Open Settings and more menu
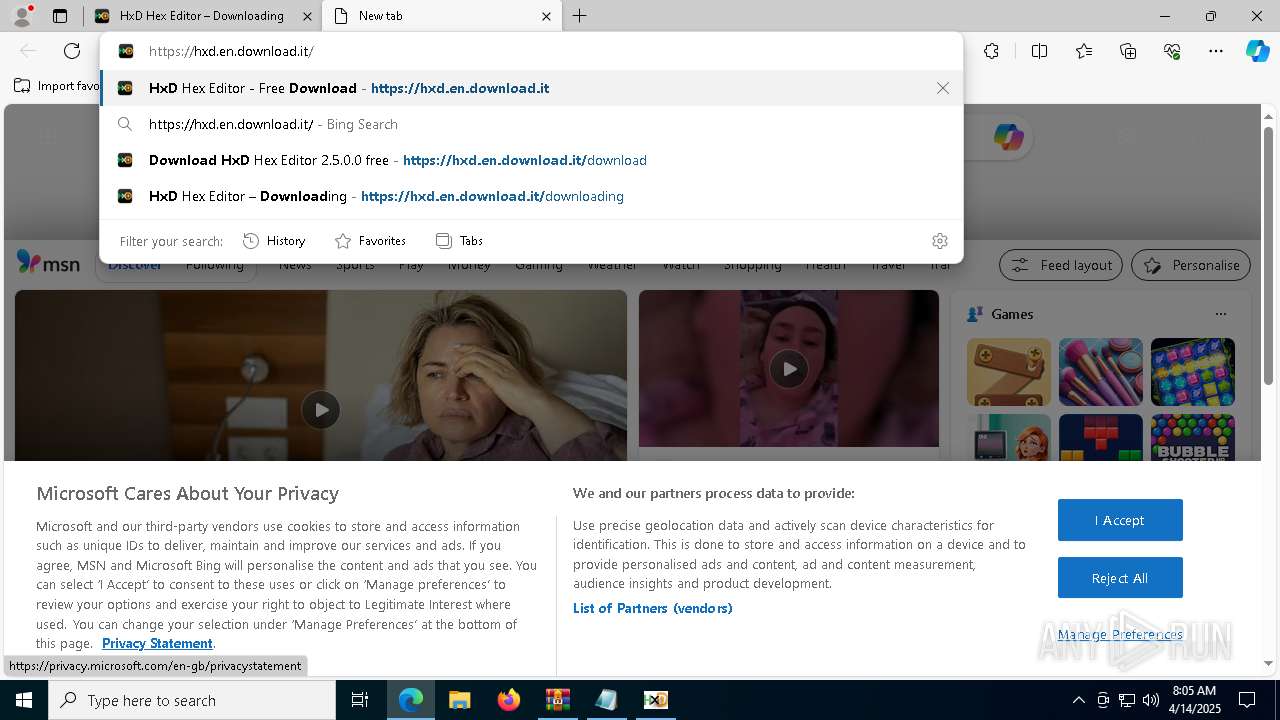 1216,51
